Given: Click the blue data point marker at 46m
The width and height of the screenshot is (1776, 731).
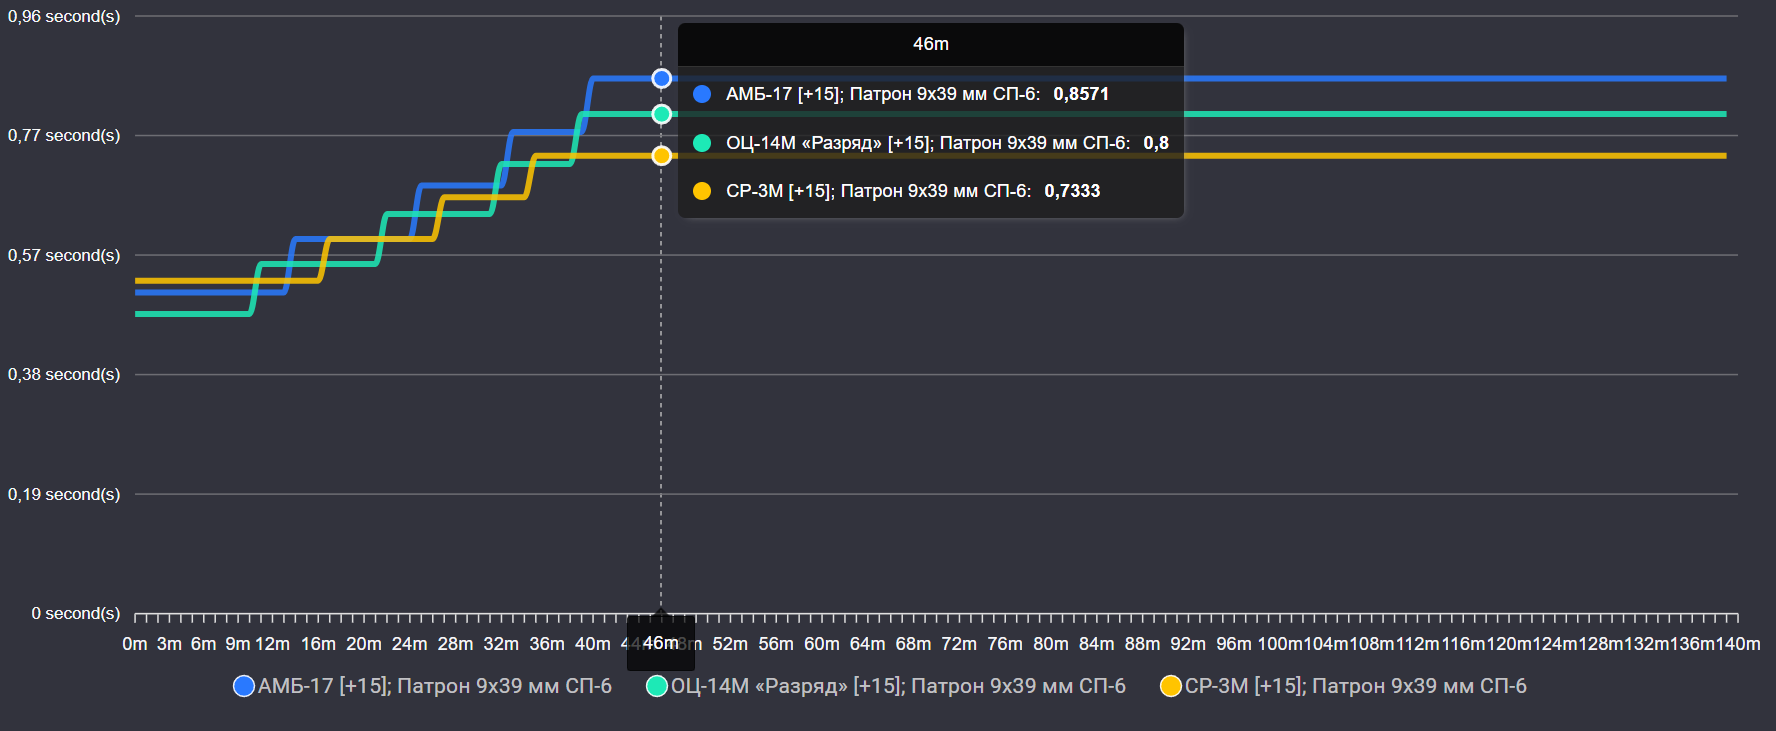Looking at the screenshot, I should (x=661, y=78).
